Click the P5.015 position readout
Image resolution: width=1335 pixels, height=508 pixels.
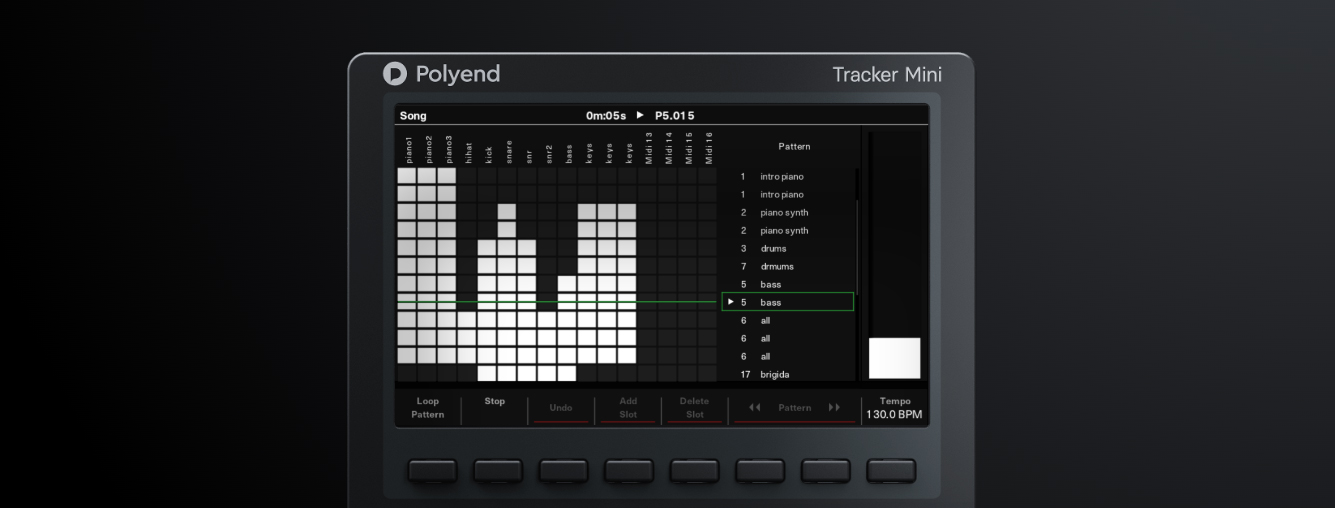coord(675,116)
